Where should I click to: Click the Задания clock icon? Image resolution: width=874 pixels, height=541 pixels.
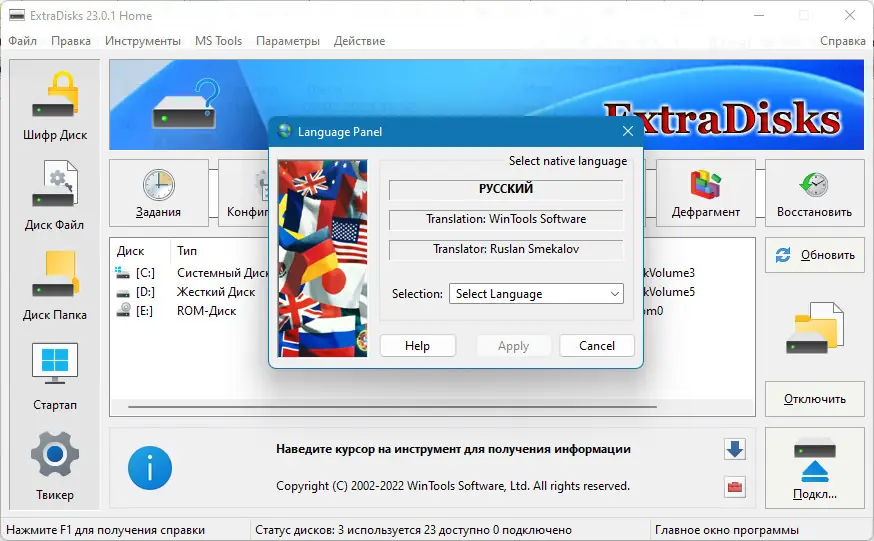(158, 185)
